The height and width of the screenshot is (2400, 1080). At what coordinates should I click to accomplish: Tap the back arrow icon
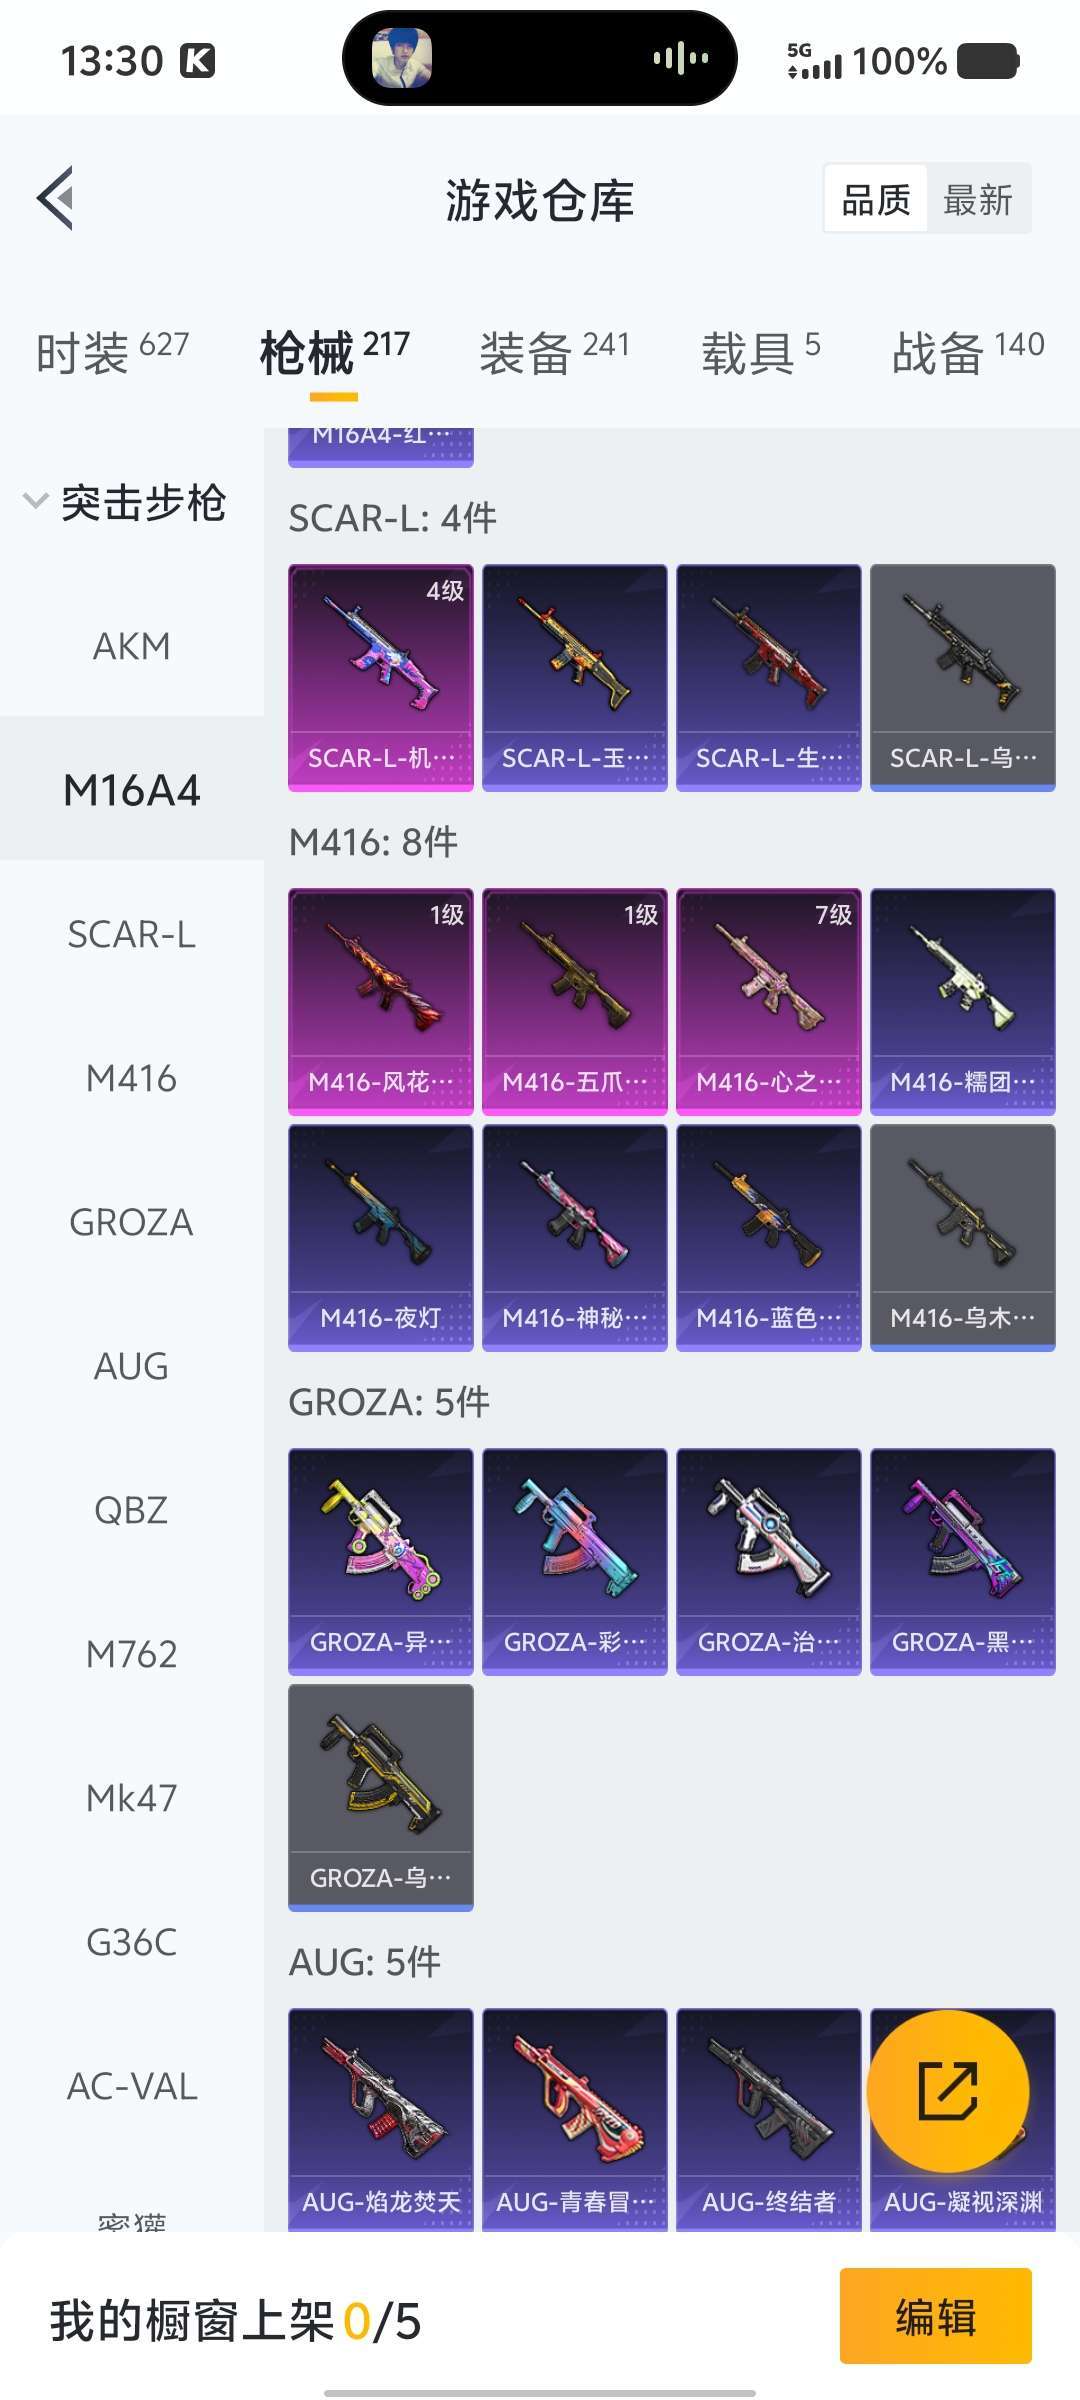(55, 198)
